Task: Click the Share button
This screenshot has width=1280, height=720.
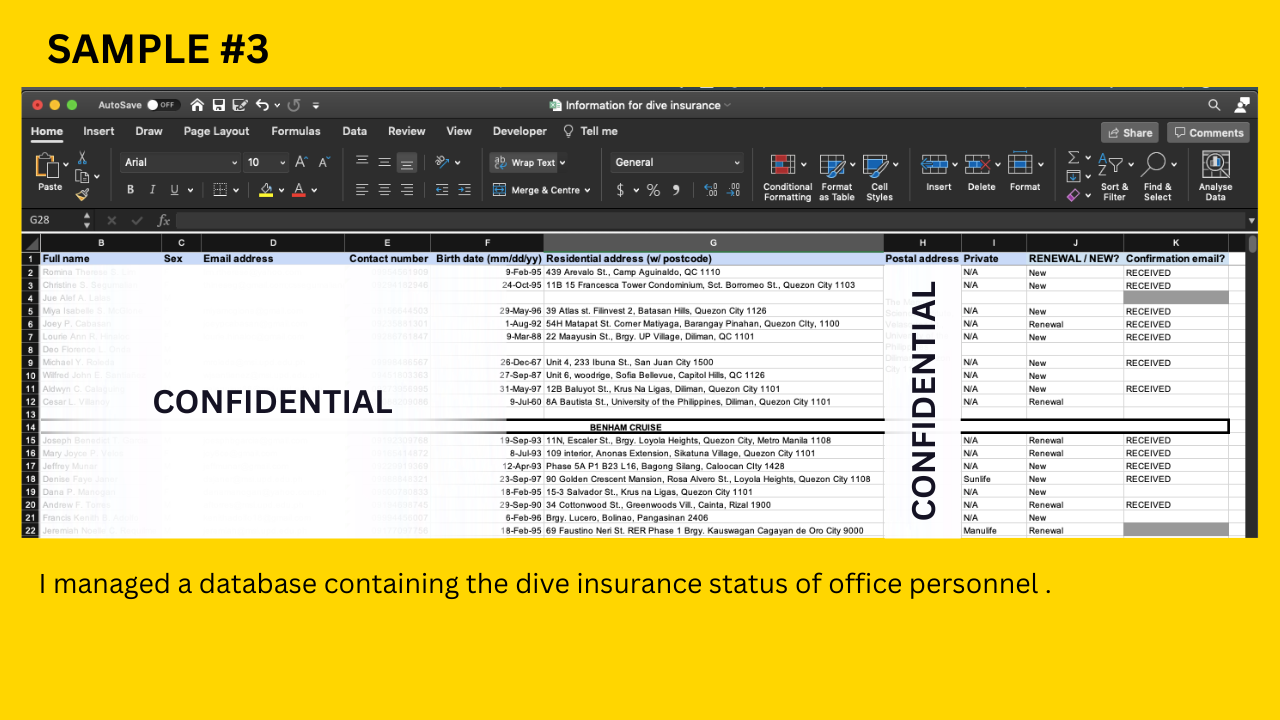Action: click(x=1130, y=132)
